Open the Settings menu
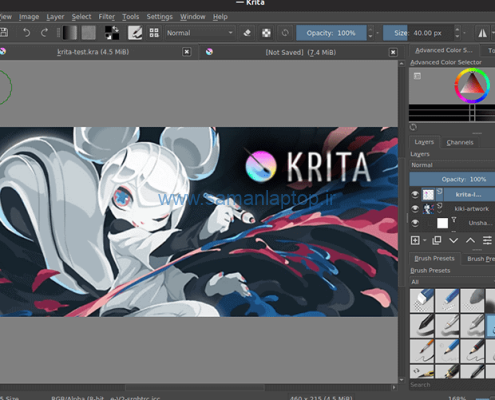Viewport: 495px width, 400px height. point(160,17)
